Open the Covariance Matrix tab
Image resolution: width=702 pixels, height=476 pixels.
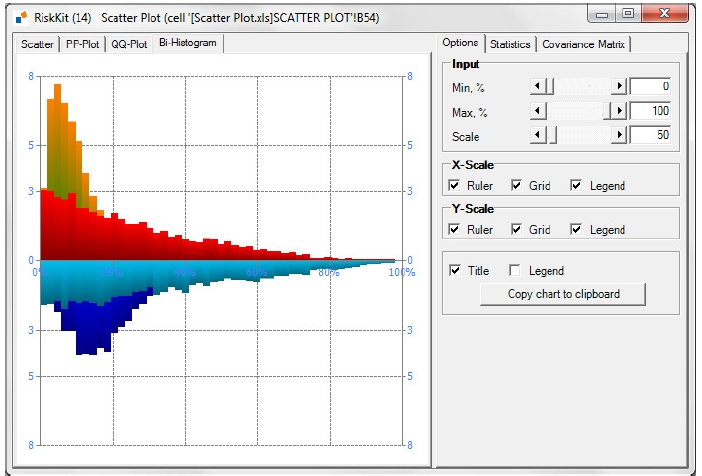(x=584, y=44)
